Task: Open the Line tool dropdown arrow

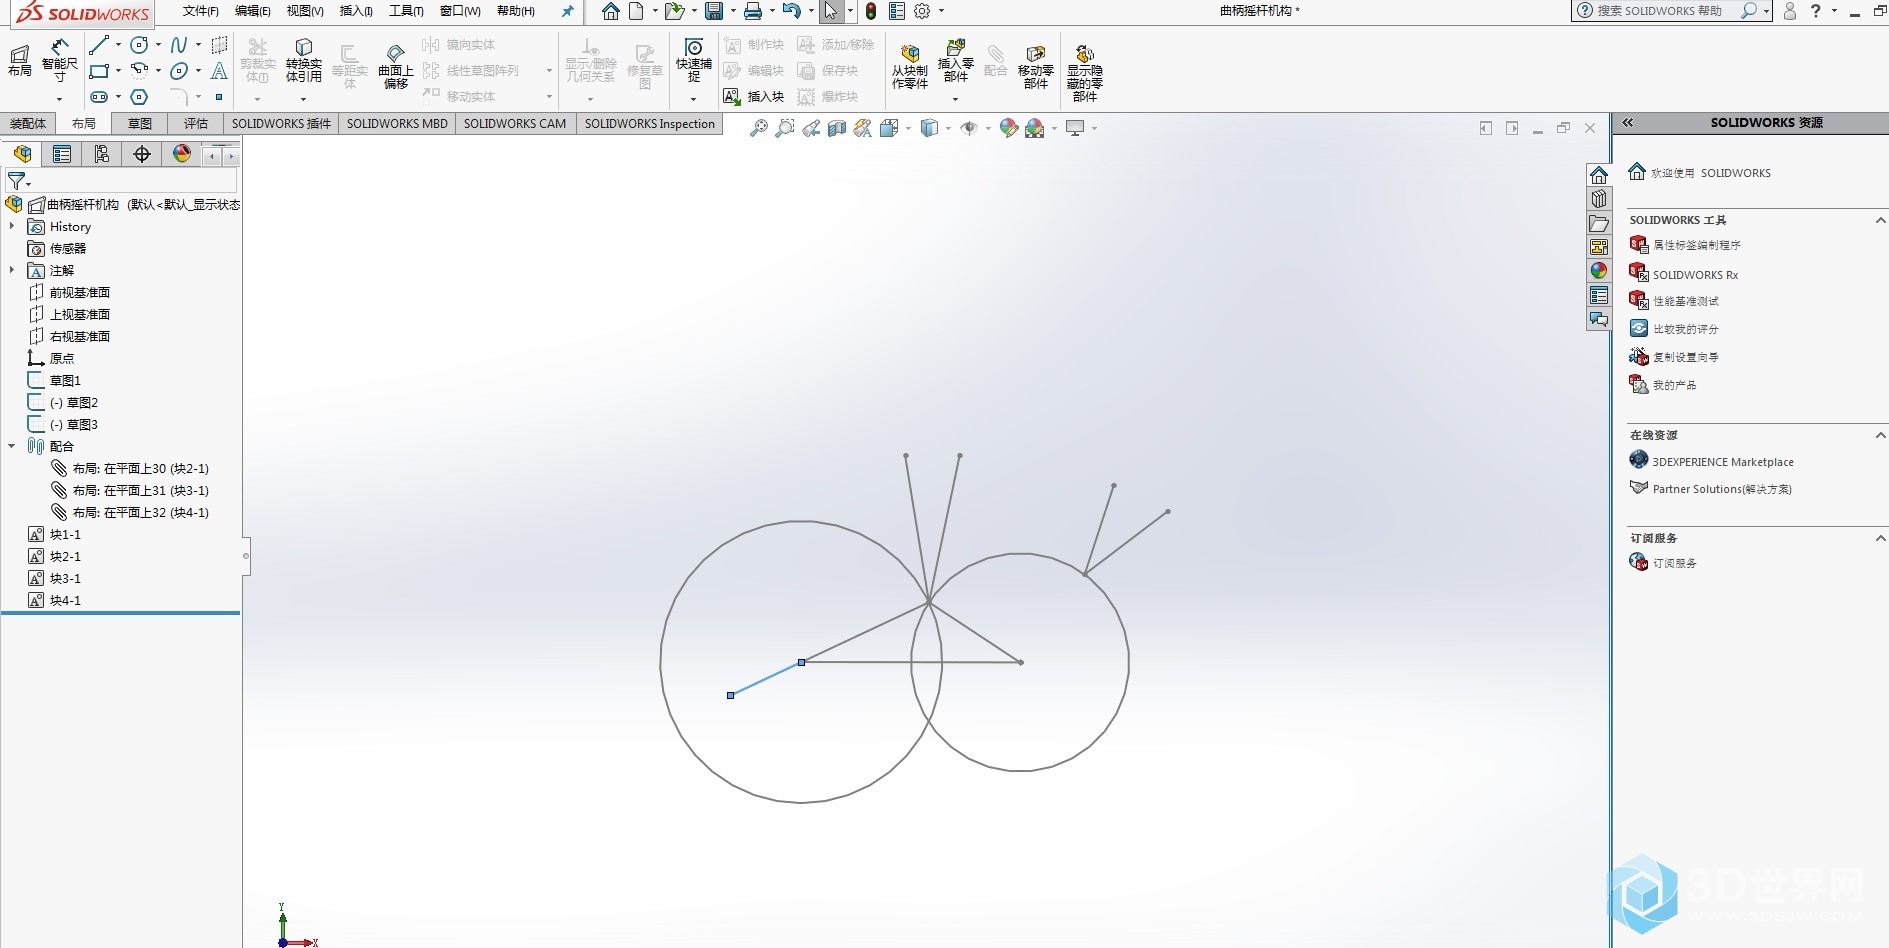Action: [118, 45]
